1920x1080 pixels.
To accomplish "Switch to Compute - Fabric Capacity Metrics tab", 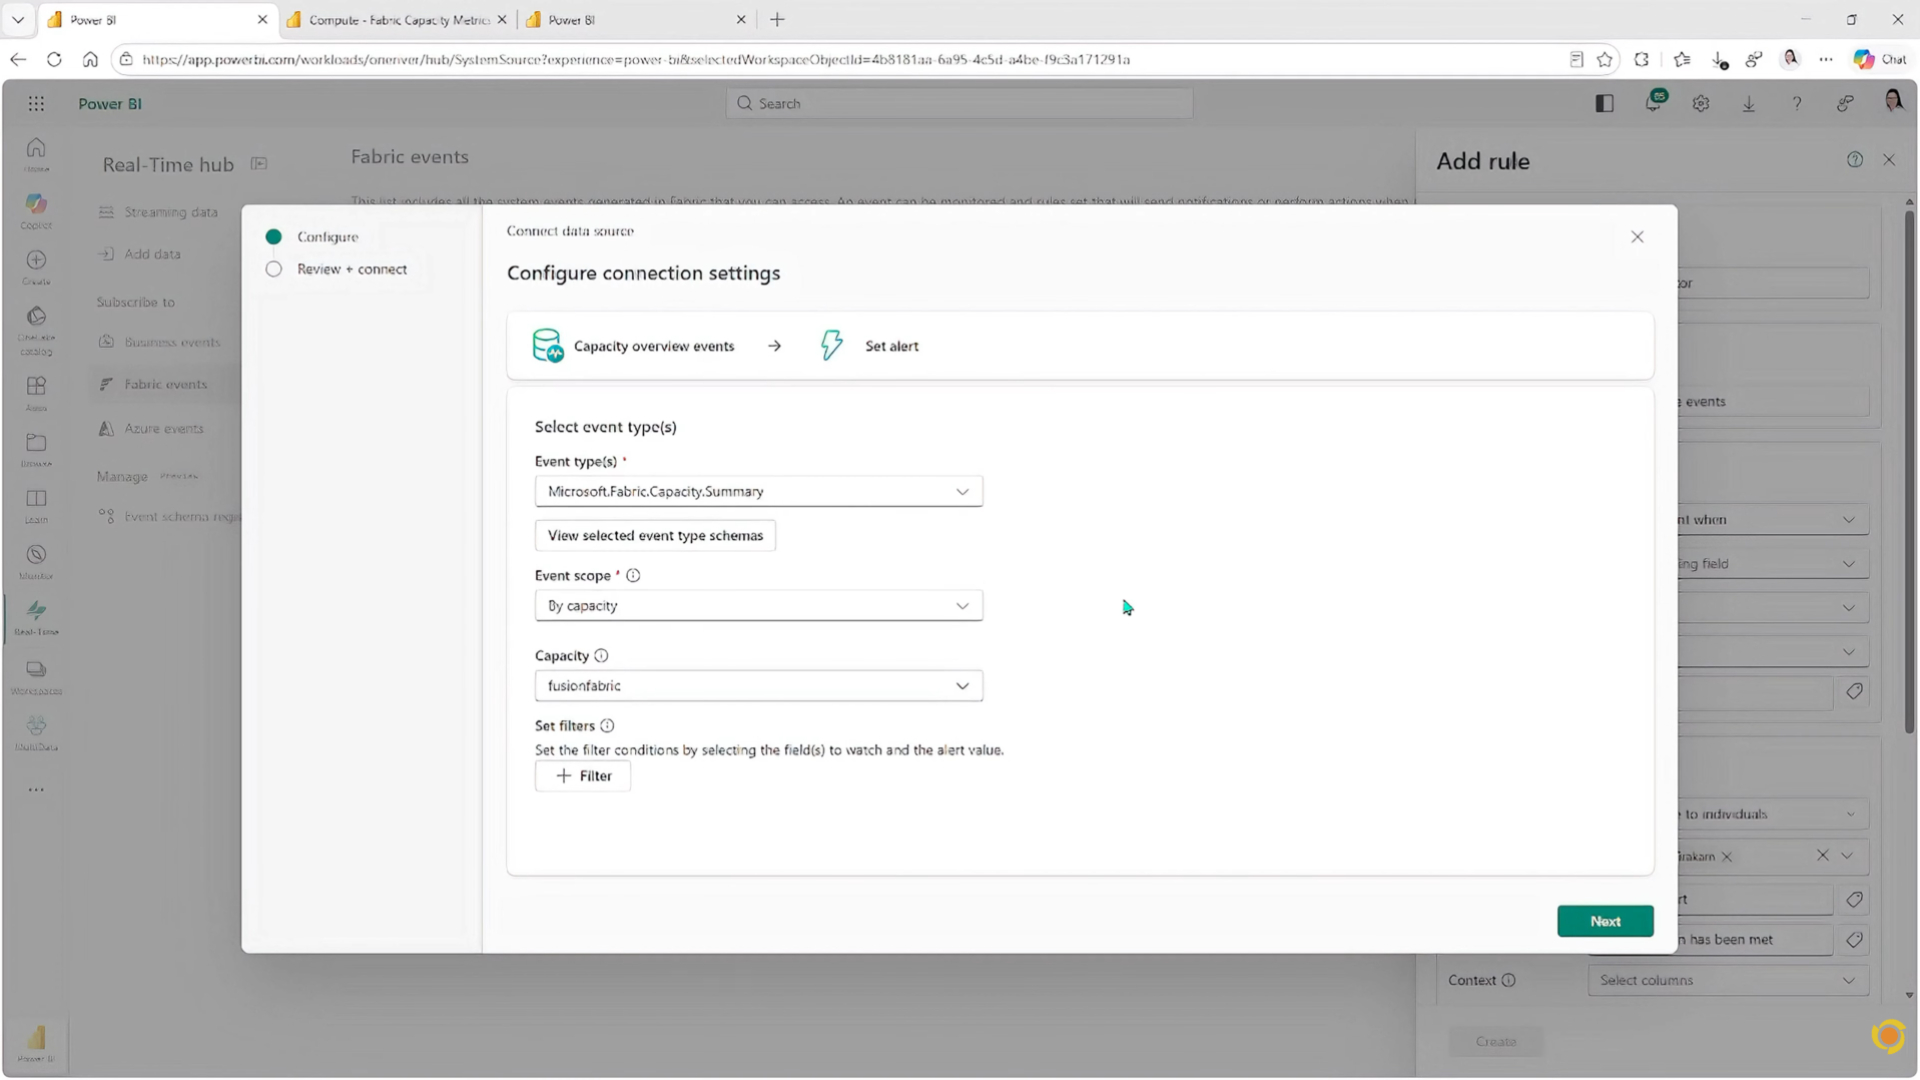I will coord(398,19).
